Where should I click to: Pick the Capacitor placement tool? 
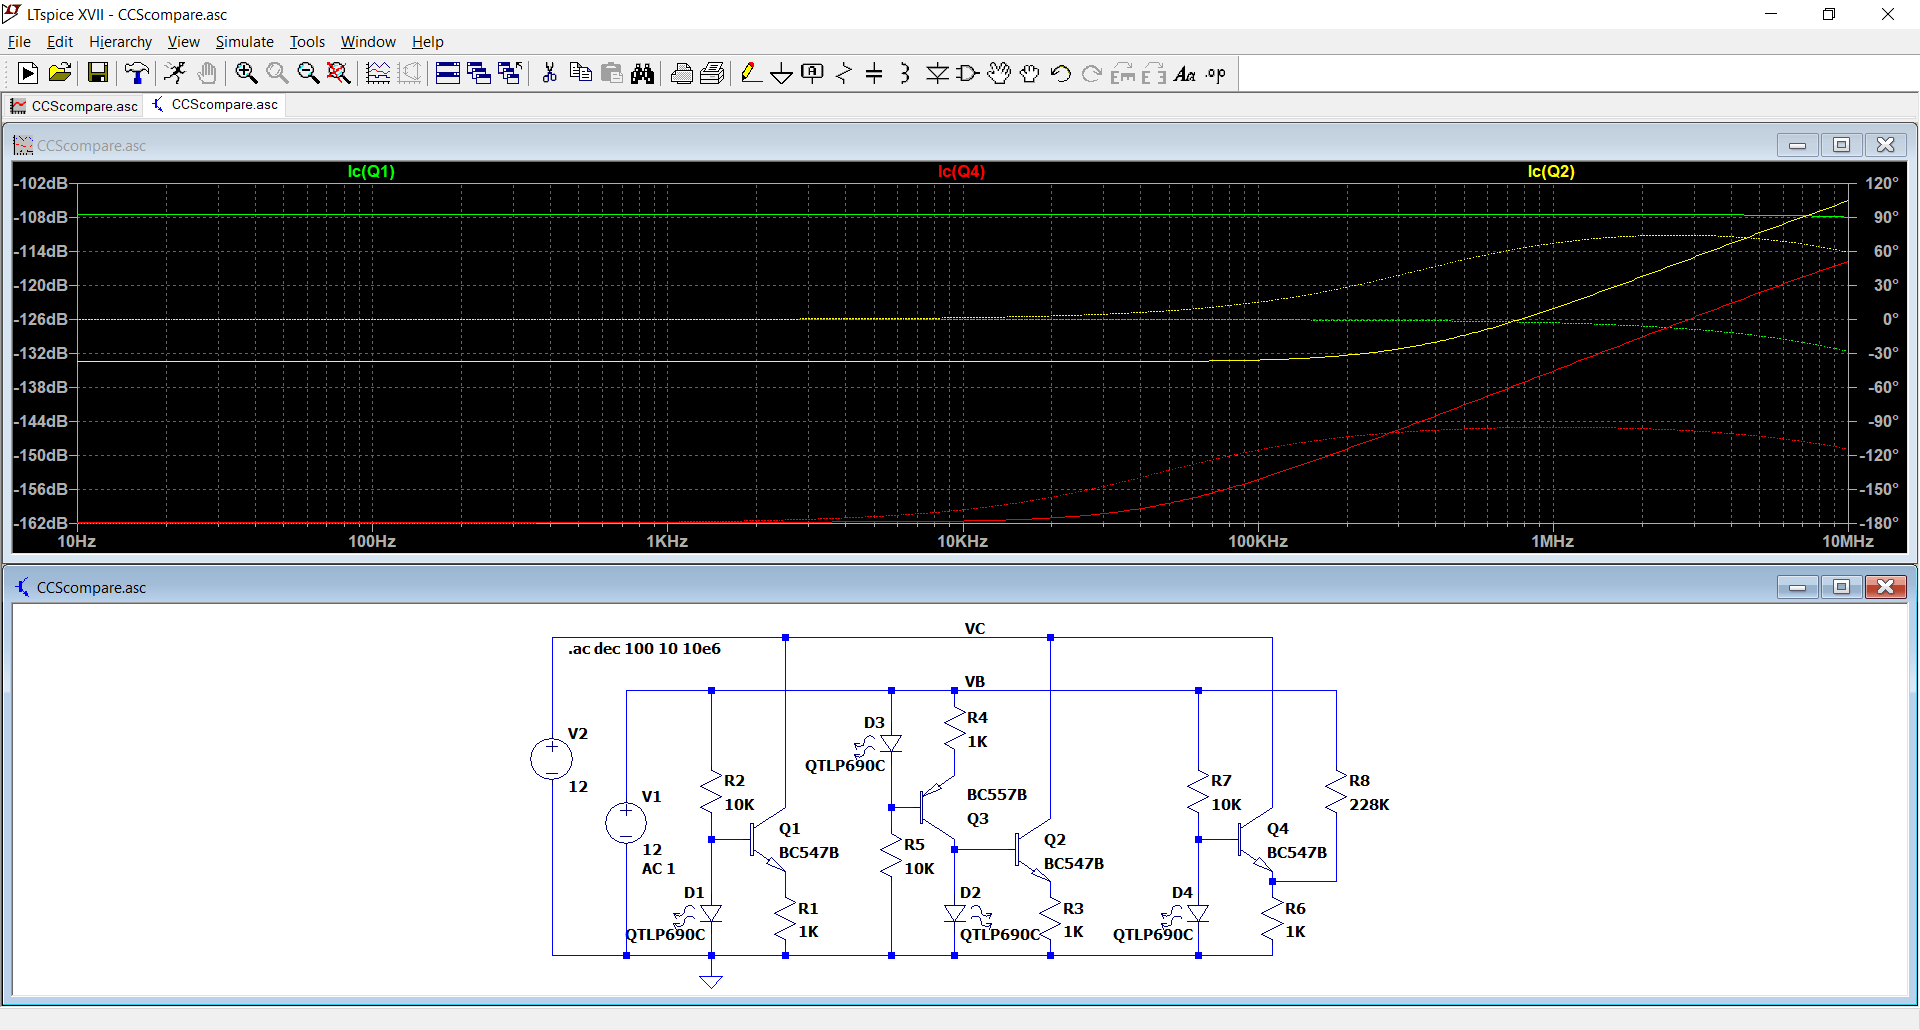tap(874, 73)
